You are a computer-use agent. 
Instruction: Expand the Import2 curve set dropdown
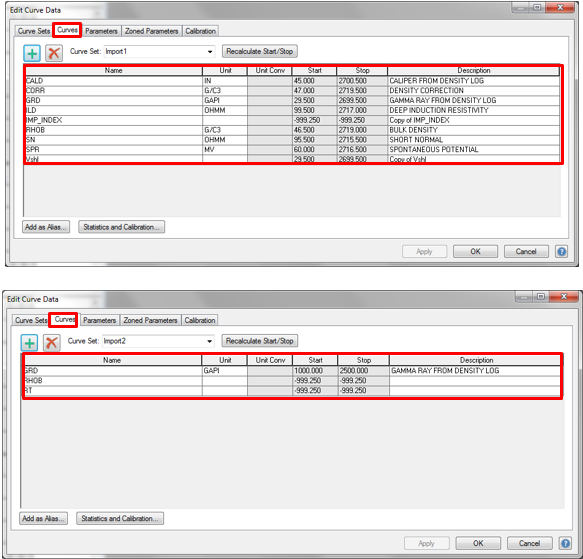point(210,341)
